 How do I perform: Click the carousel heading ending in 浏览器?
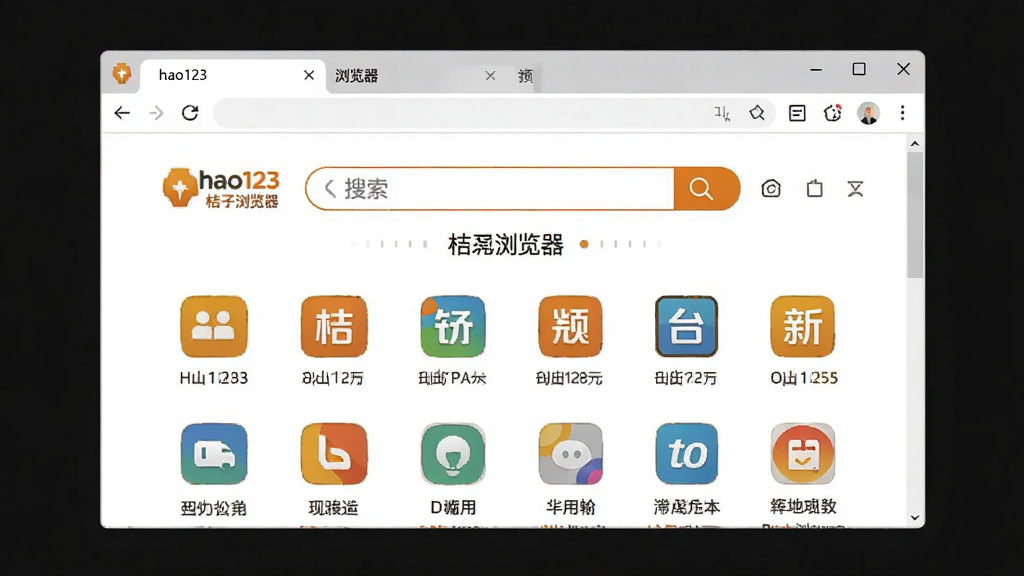click(x=505, y=245)
